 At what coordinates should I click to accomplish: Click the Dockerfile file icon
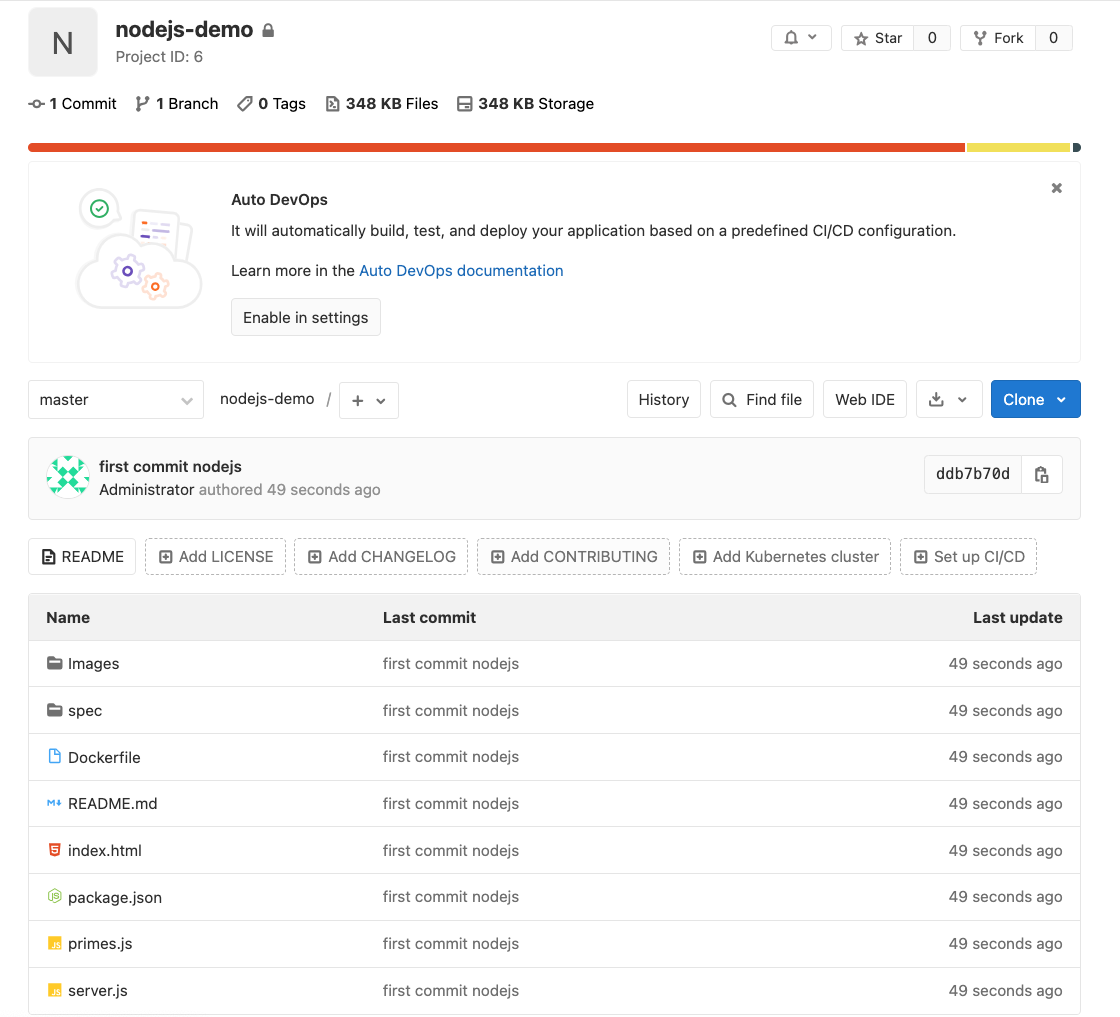tap(54, 756)
